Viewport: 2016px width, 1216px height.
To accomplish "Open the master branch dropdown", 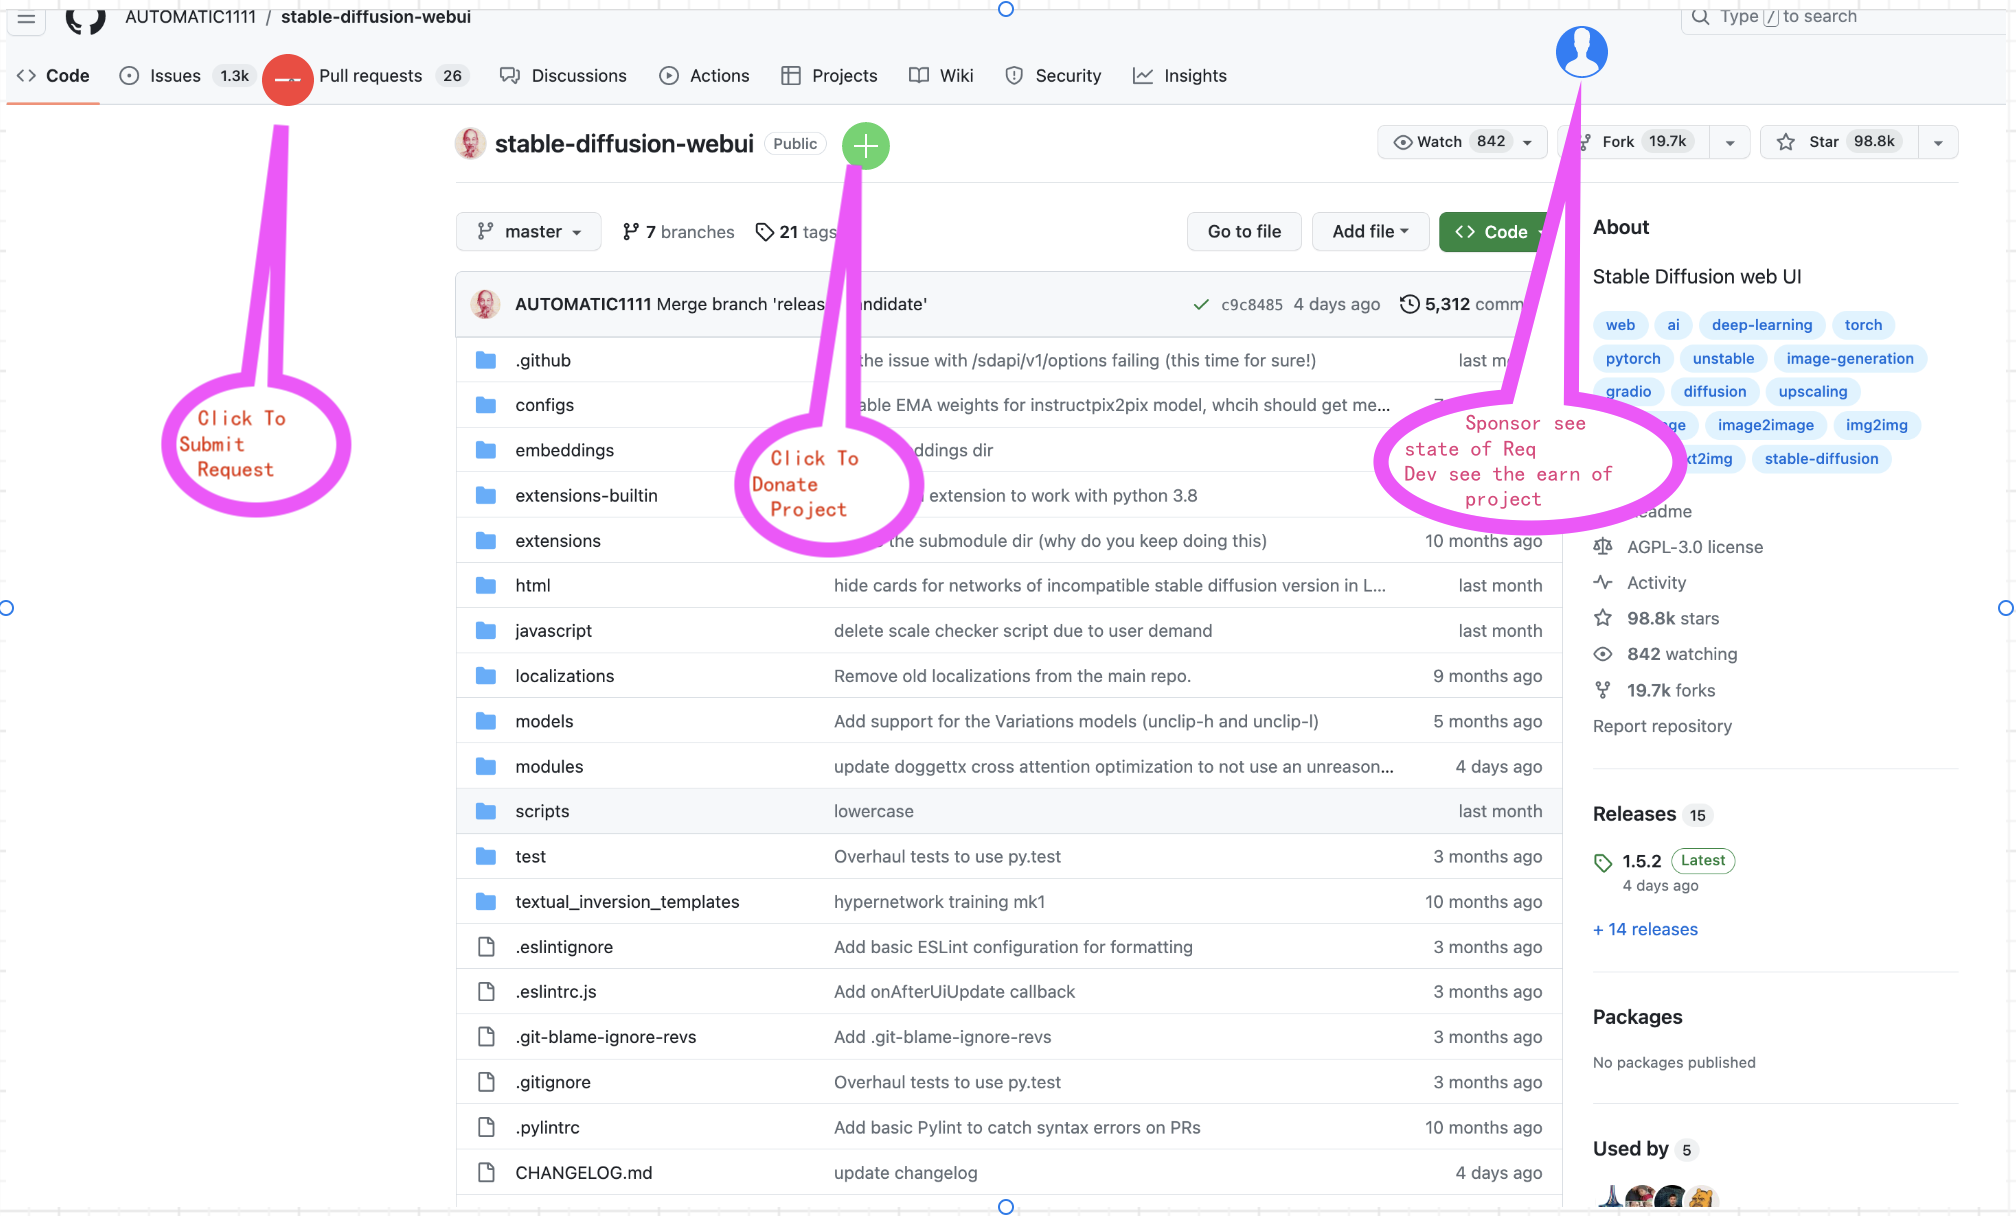I will click(529, 231).
